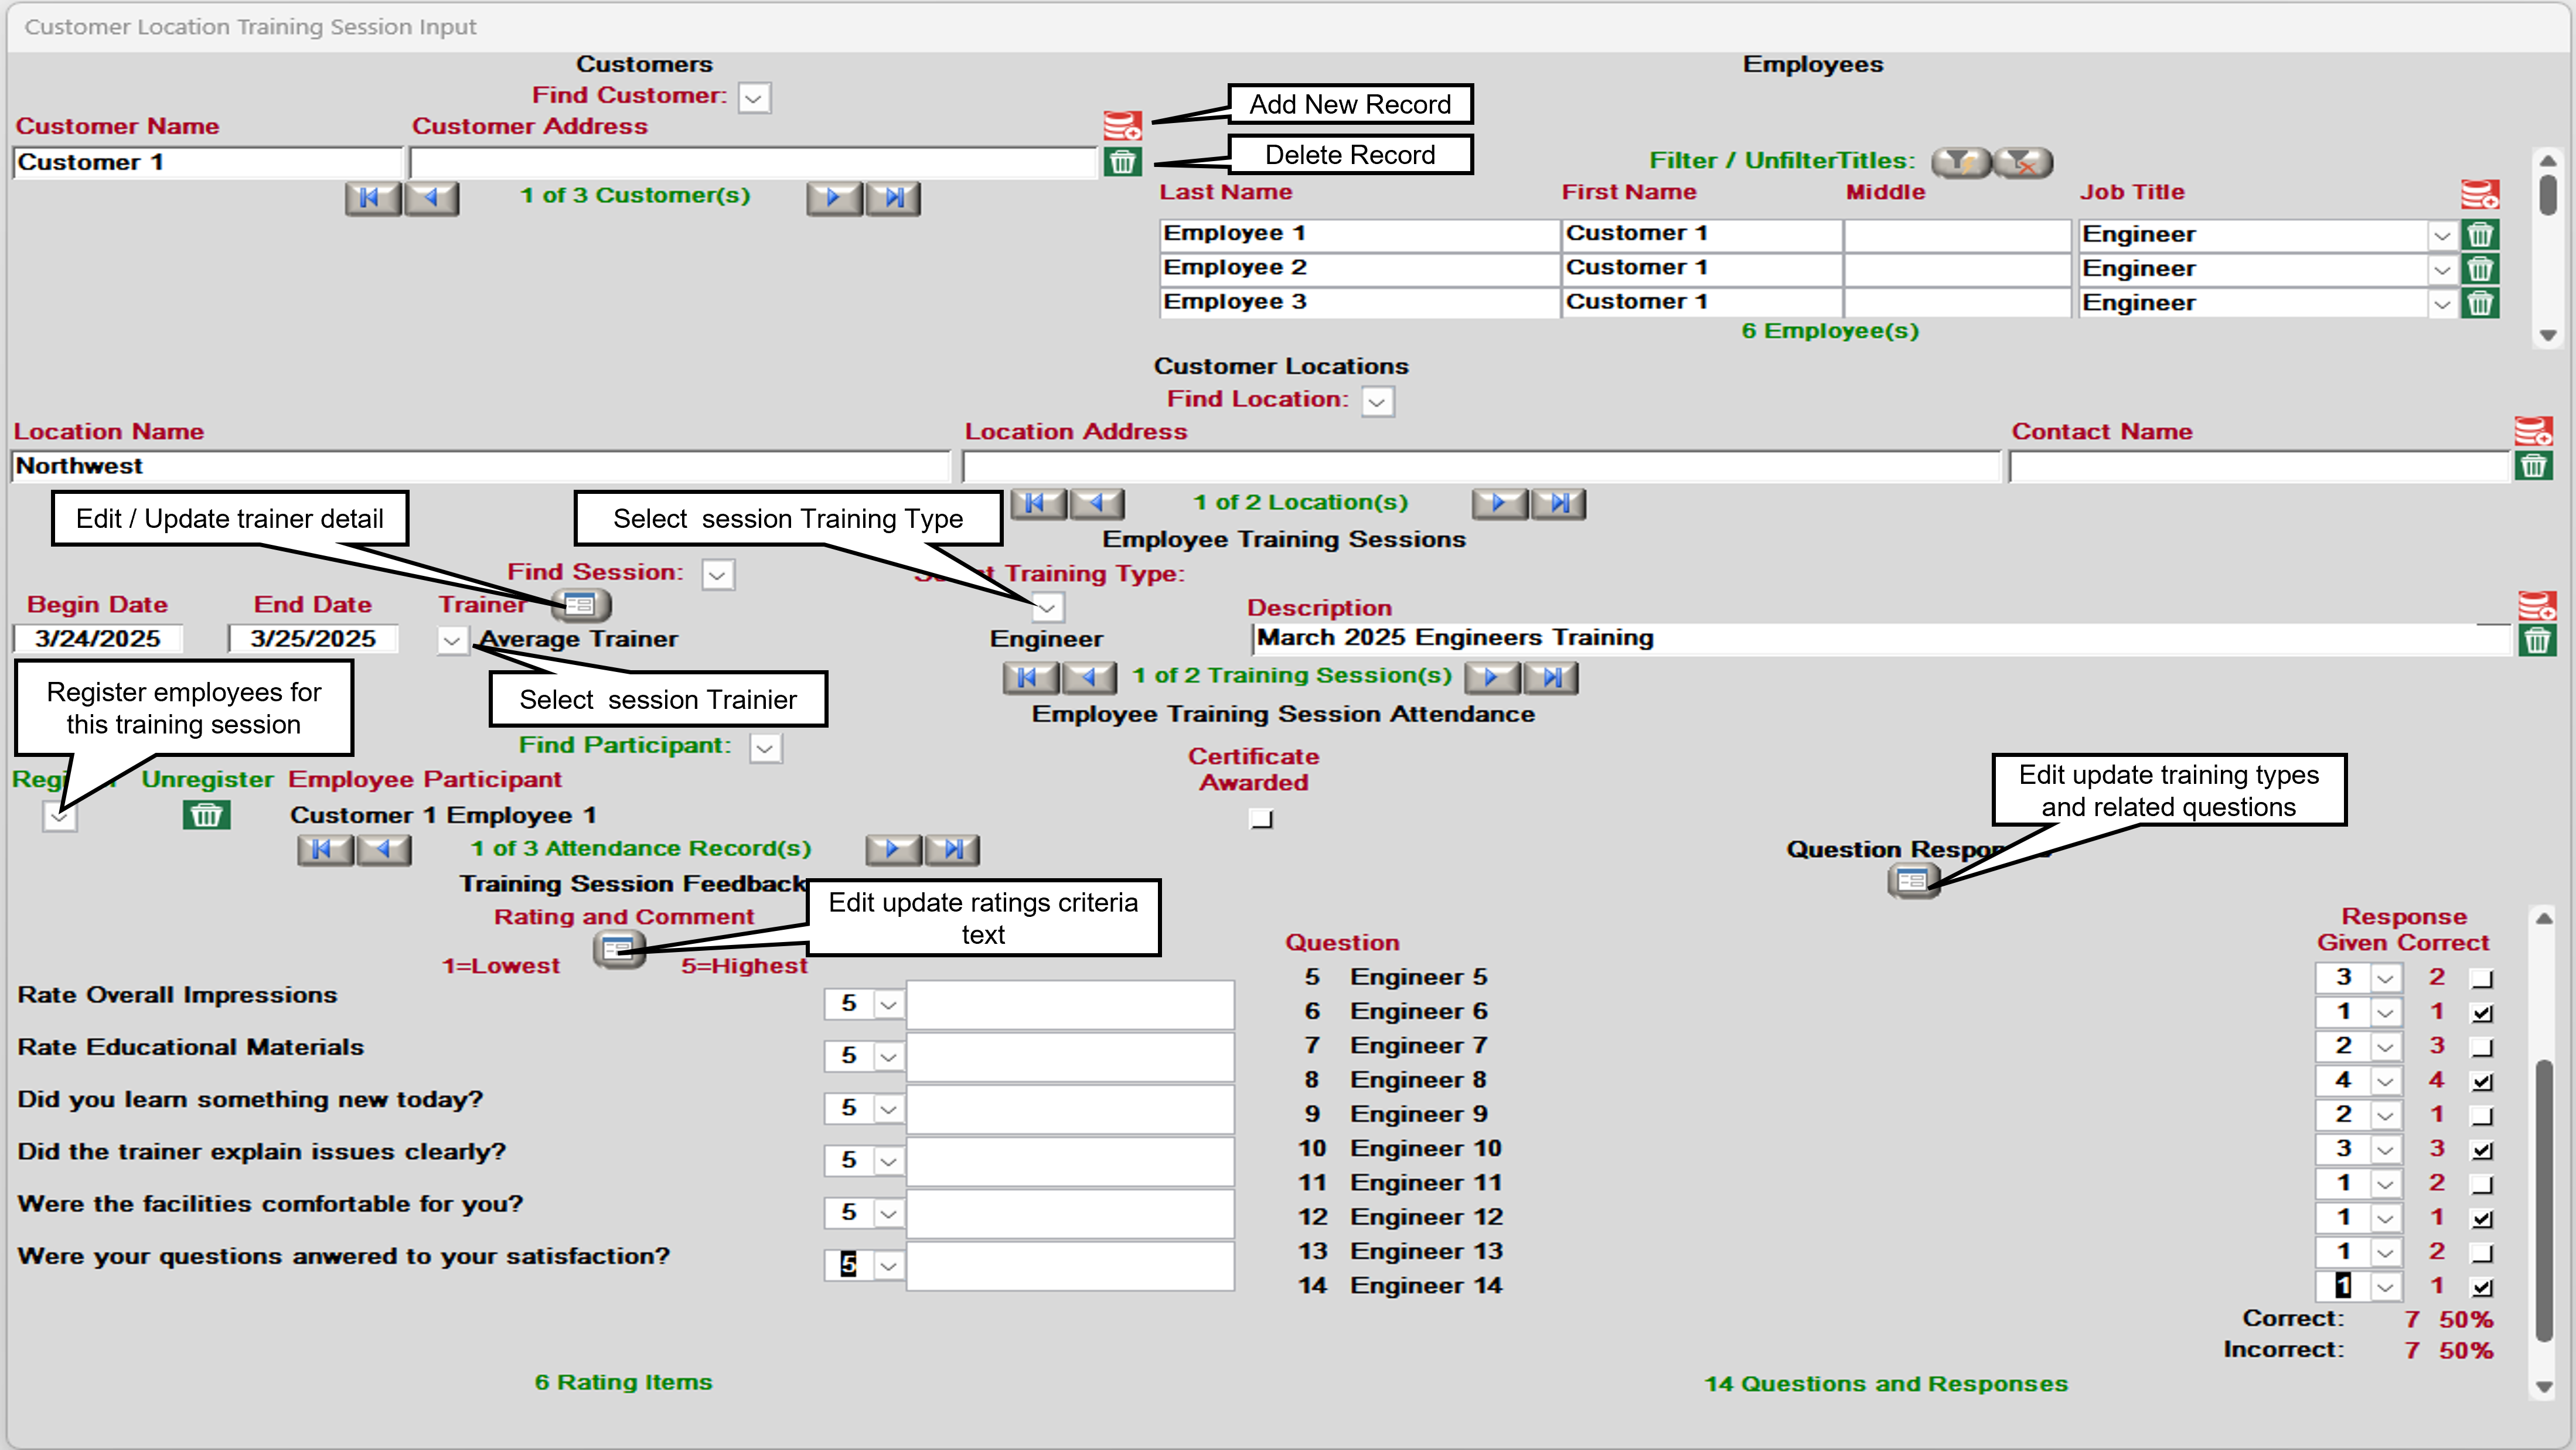Delete Employee 2 row using its trash icon
This screenshot has height=1450, width=2576.
tap(2480, 268)
